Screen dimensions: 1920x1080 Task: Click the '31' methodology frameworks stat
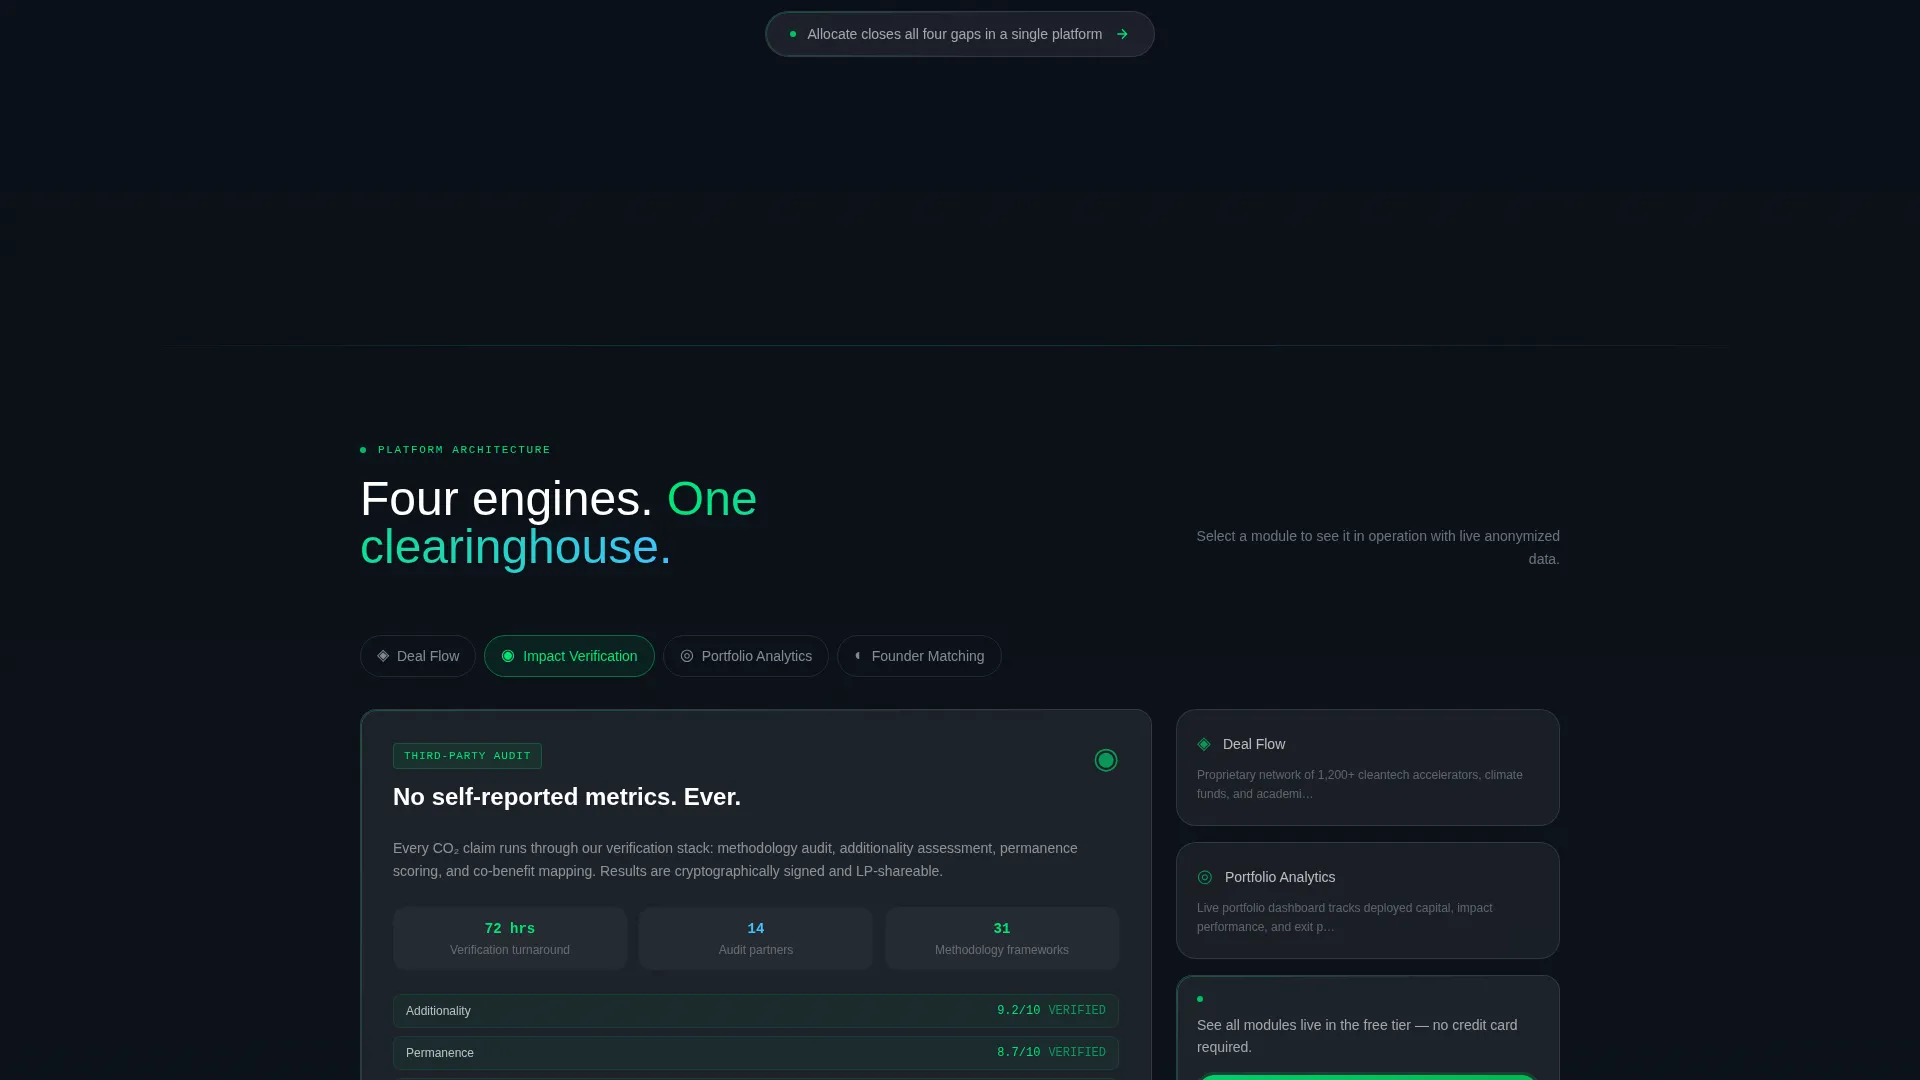click(1002, 938)
